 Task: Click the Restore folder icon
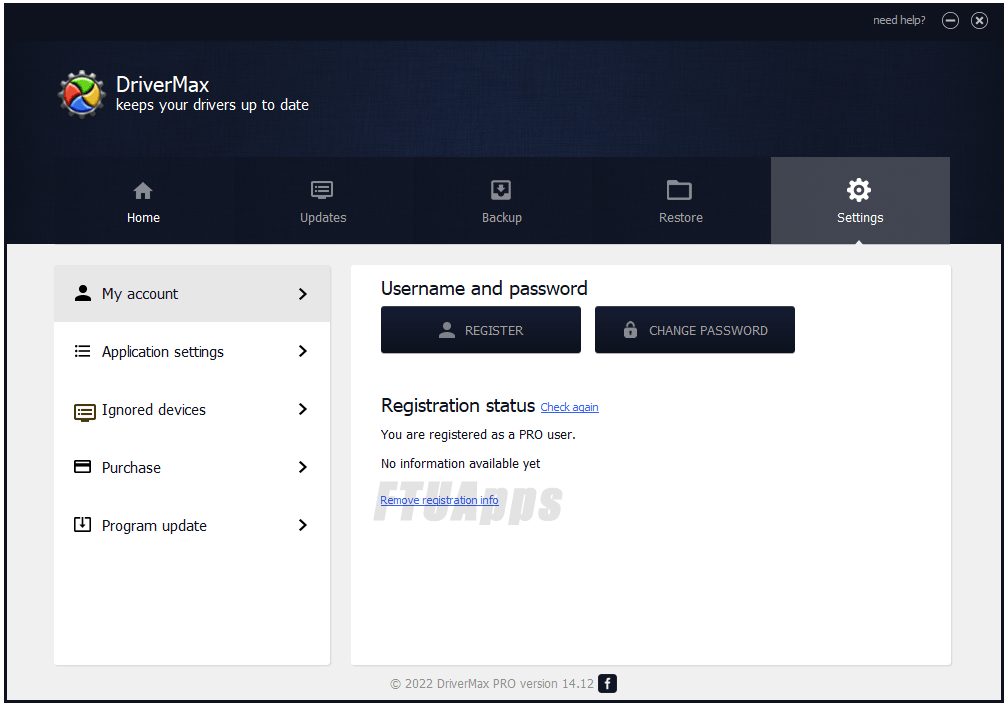[x=679, y=190]
